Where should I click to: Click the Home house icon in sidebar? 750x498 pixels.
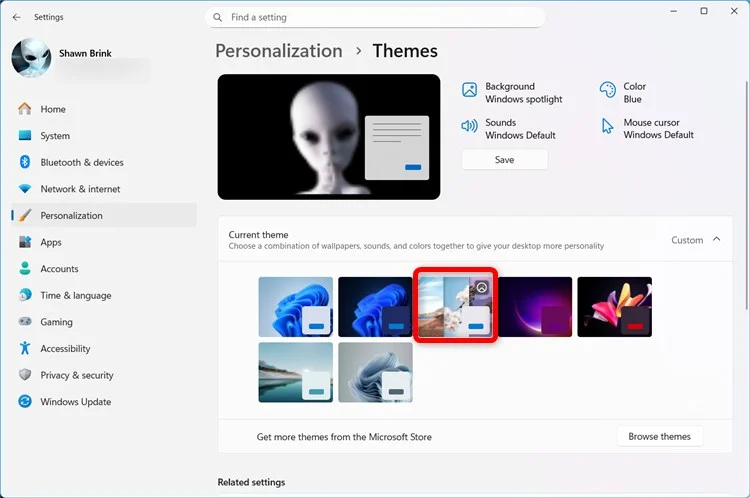tap(25, 109)
